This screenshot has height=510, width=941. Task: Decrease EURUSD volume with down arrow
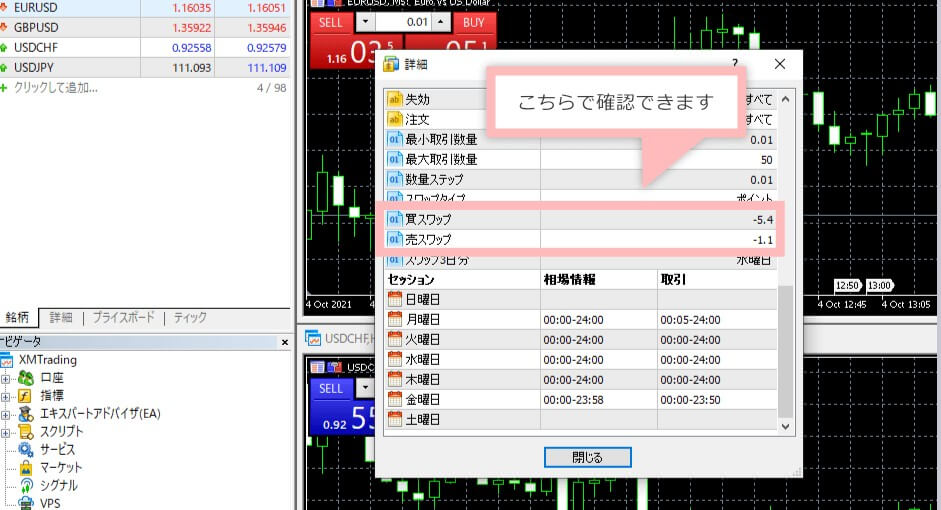pyautogui.click(x=365, y=22)
